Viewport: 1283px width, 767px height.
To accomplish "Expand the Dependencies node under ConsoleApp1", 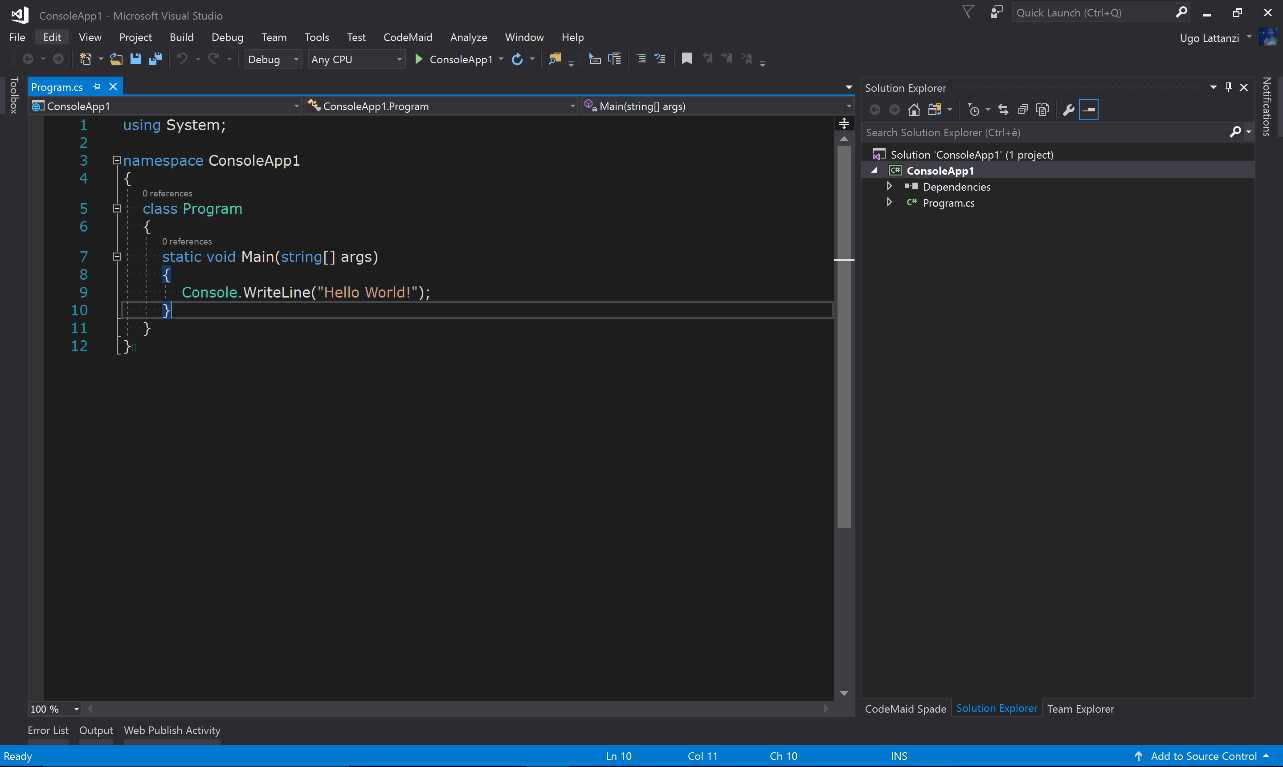I will (889, 186).
